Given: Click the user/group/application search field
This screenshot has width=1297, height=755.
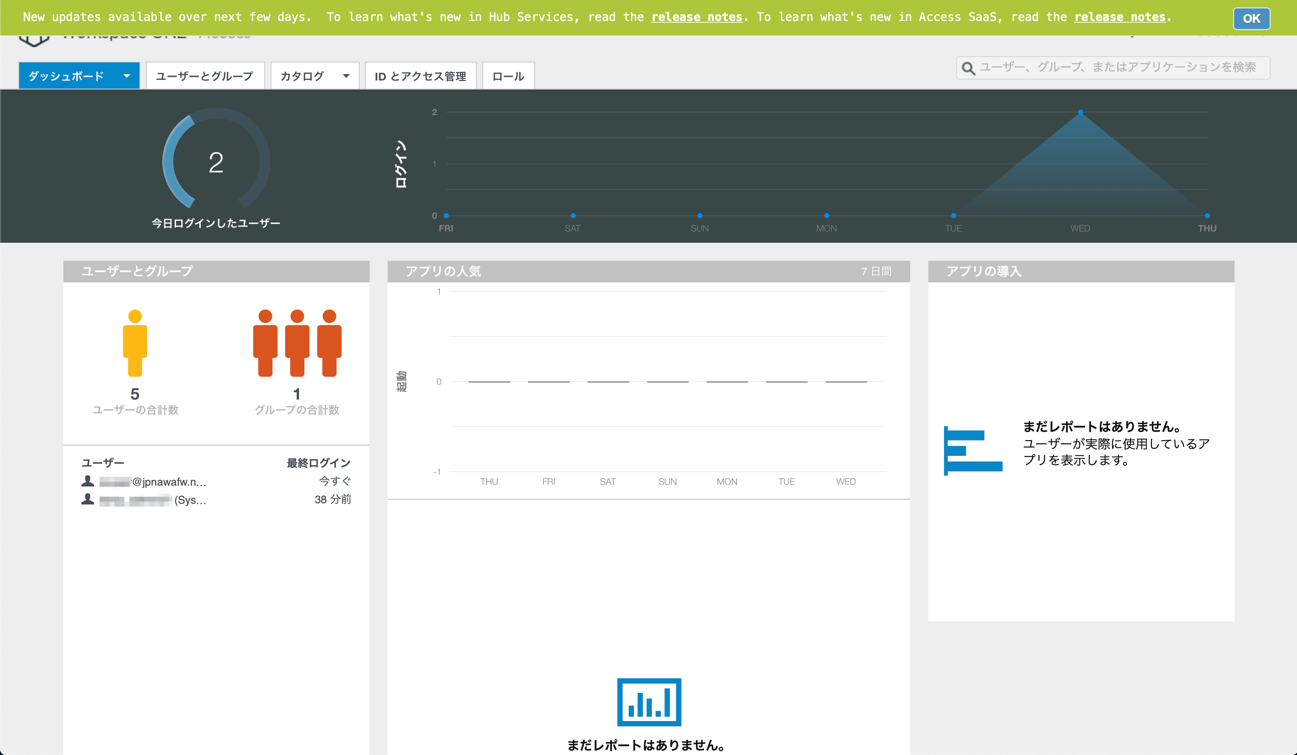Looking at the screenshot, I should (x=1113, y=67).
